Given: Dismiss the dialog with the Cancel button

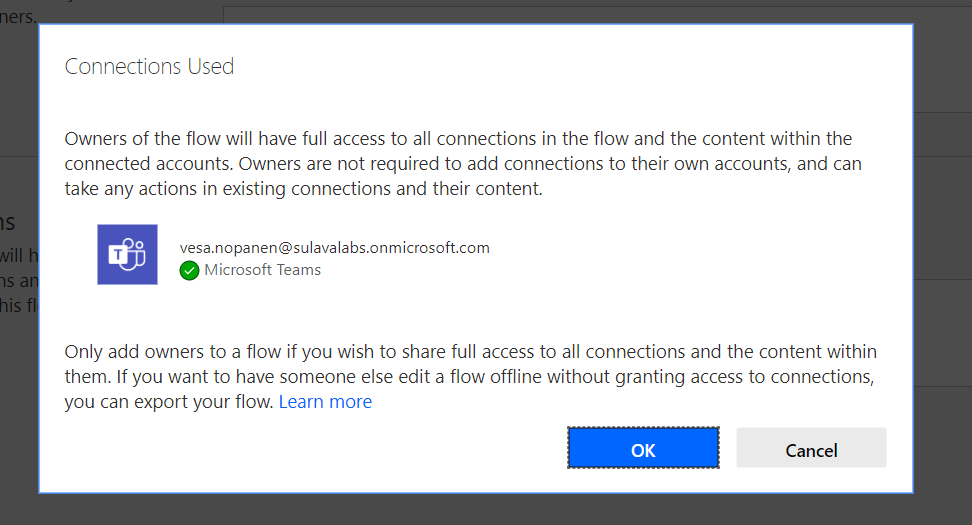Looking at the screenshot, I should (x=811, y=449).
